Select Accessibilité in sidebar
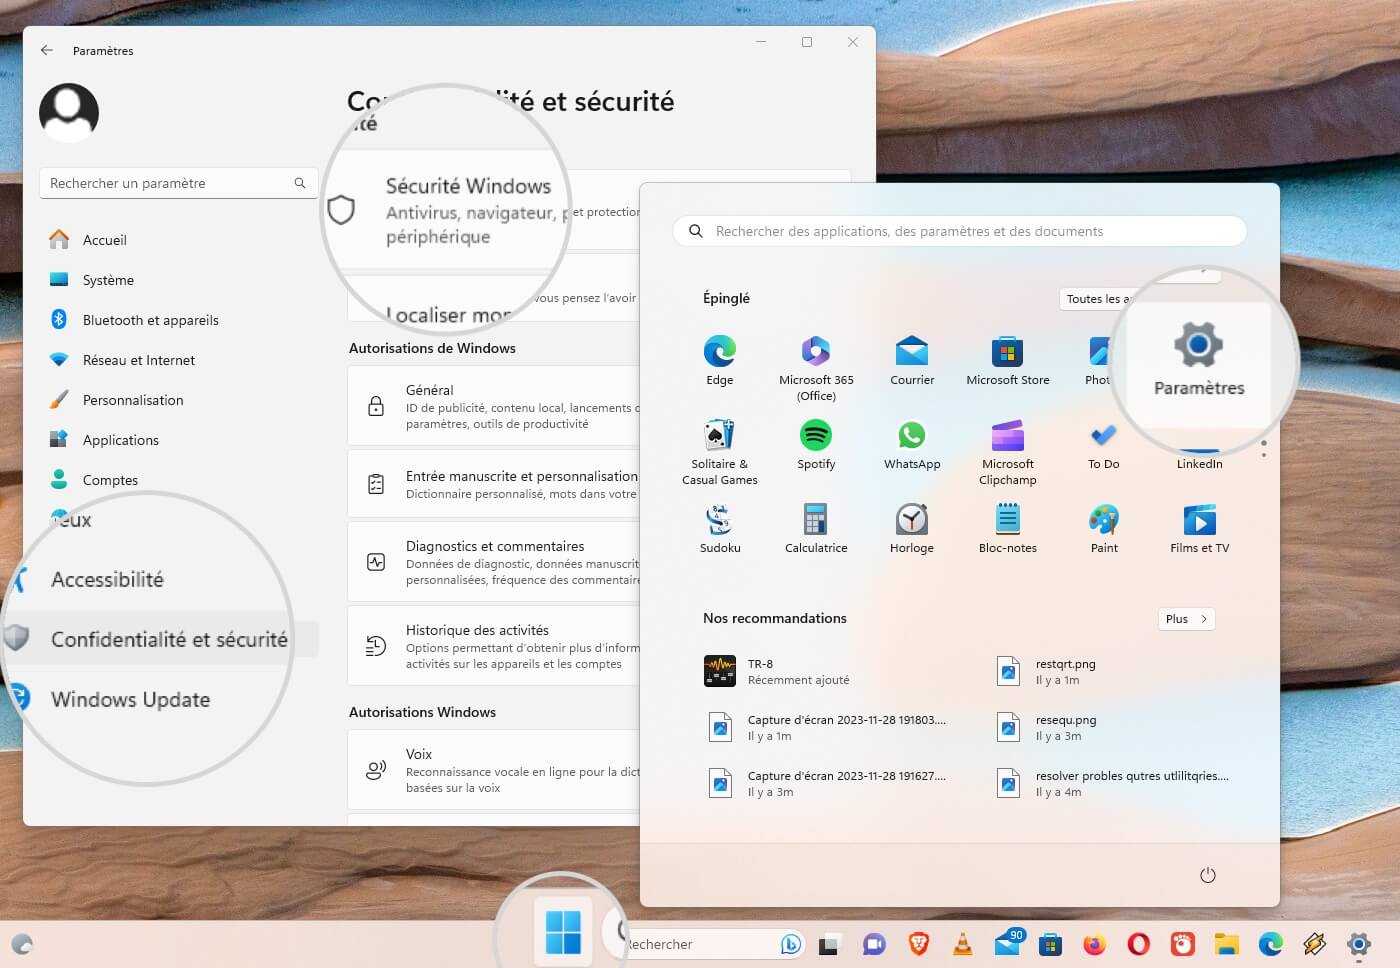The width and height of the screenshot is (1400, 968). pos(107,579)
